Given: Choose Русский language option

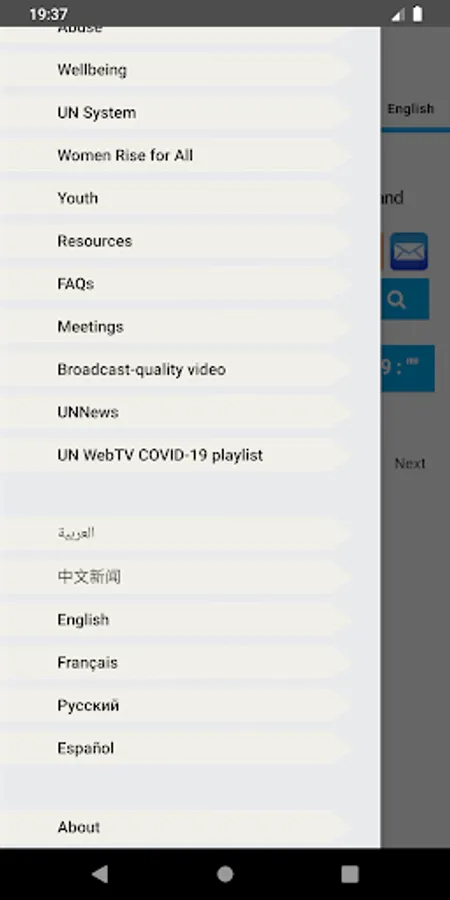Looking at the screenshot, I should (x=175, y=705).
